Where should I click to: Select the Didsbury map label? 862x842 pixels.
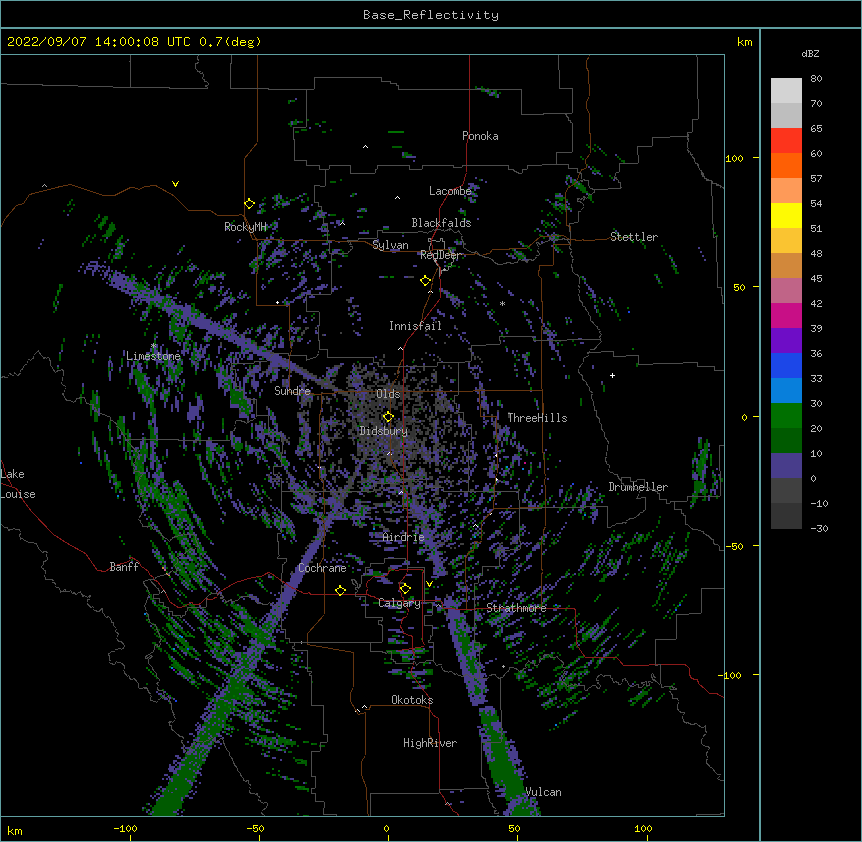tap(383, 431)
